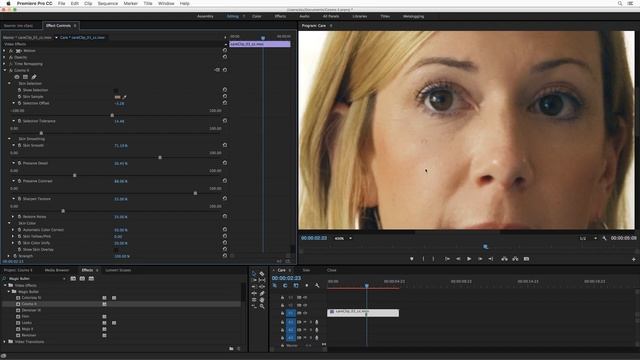This screenshot has width=640, height=360.
Task: Toggle animation stopwatch for Preserve Detail
Action: (x=19, y=163)
